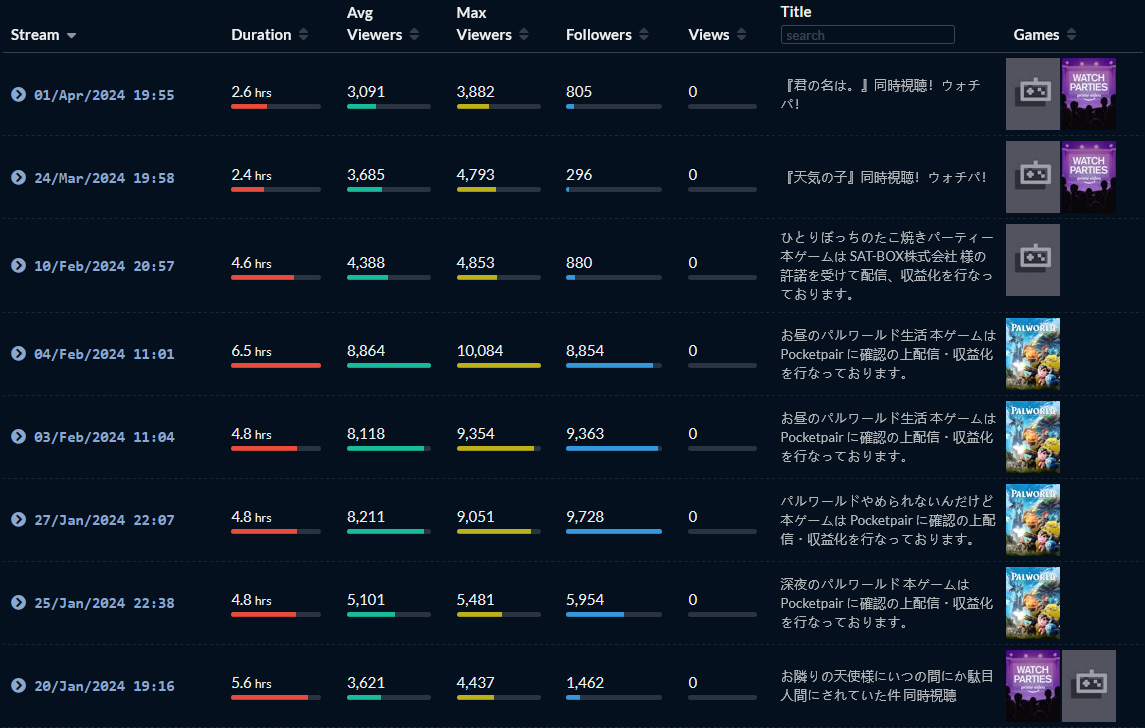Sort by the Duration column sort icon
Viewport: 1145px width, 728px height.
[x=303, y=35]
